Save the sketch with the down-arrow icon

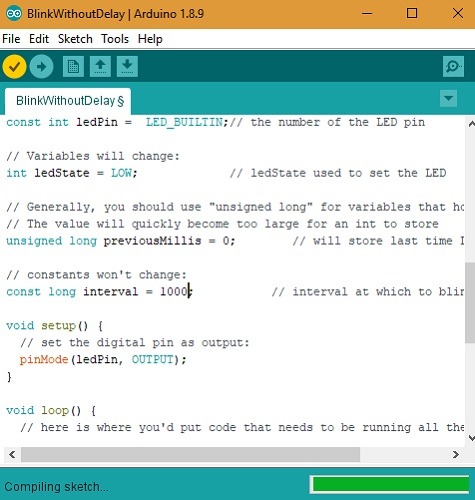pos(127,67)
